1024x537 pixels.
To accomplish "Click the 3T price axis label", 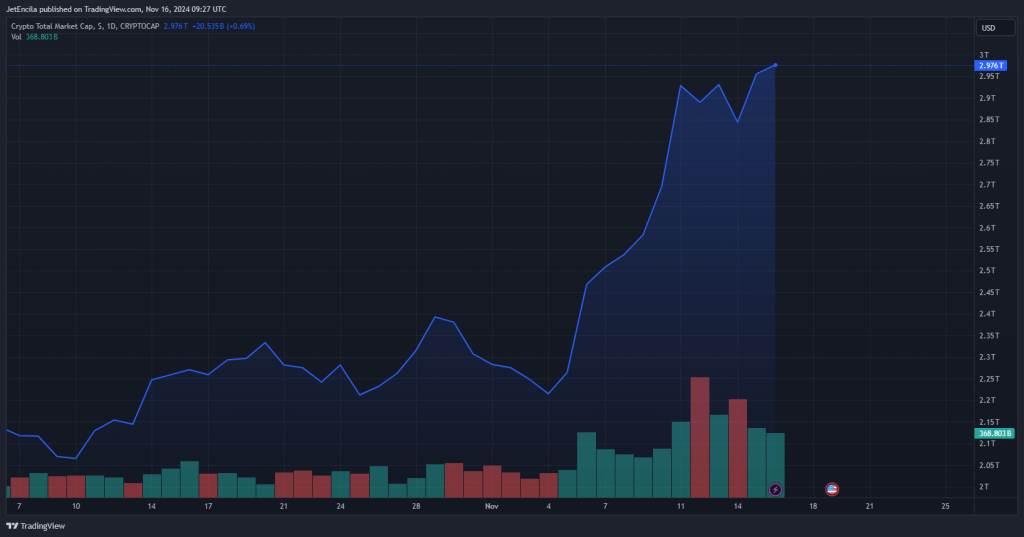I will (x=984, y=55).
